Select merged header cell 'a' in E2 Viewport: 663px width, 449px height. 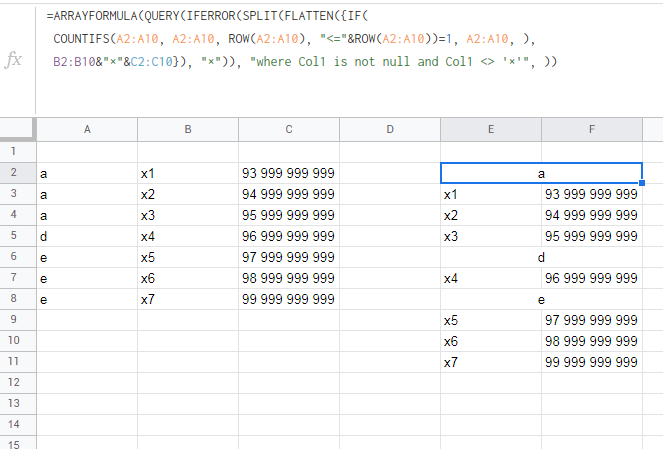(x=541, y=173)
